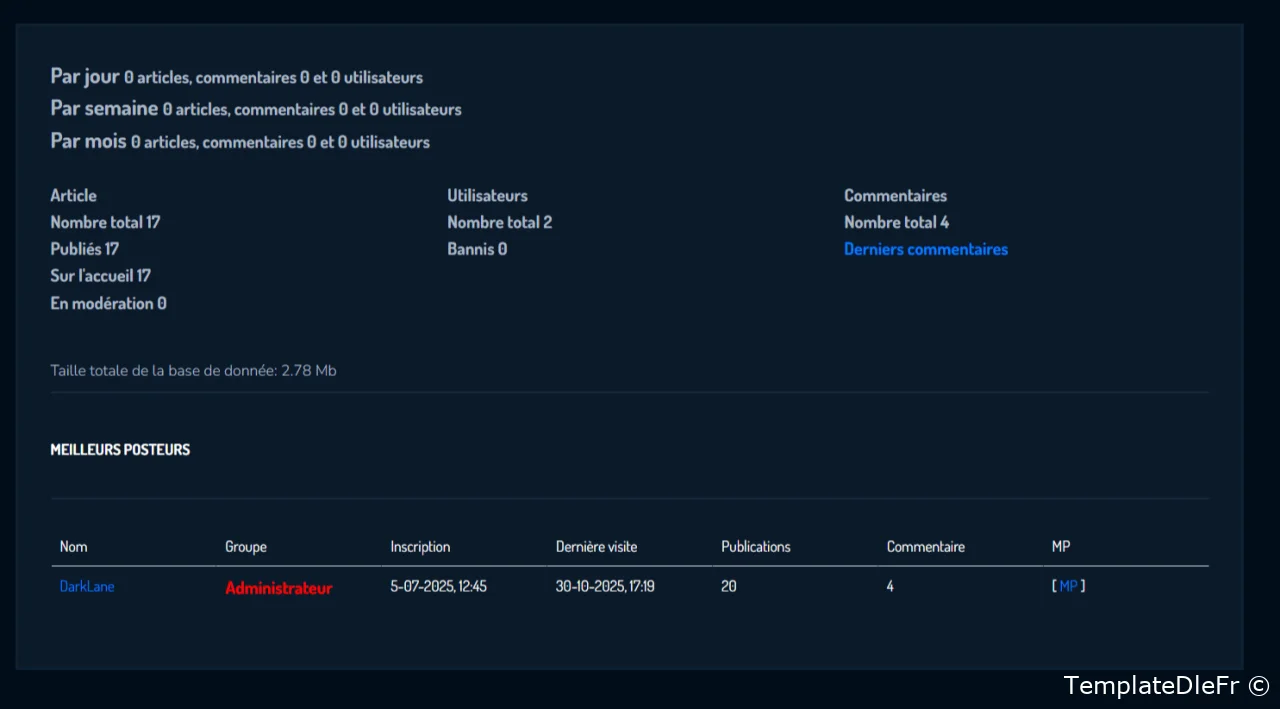Click the Commentaires section heading
Viewport: 1280px width, 709px height.
coord(895,195)
